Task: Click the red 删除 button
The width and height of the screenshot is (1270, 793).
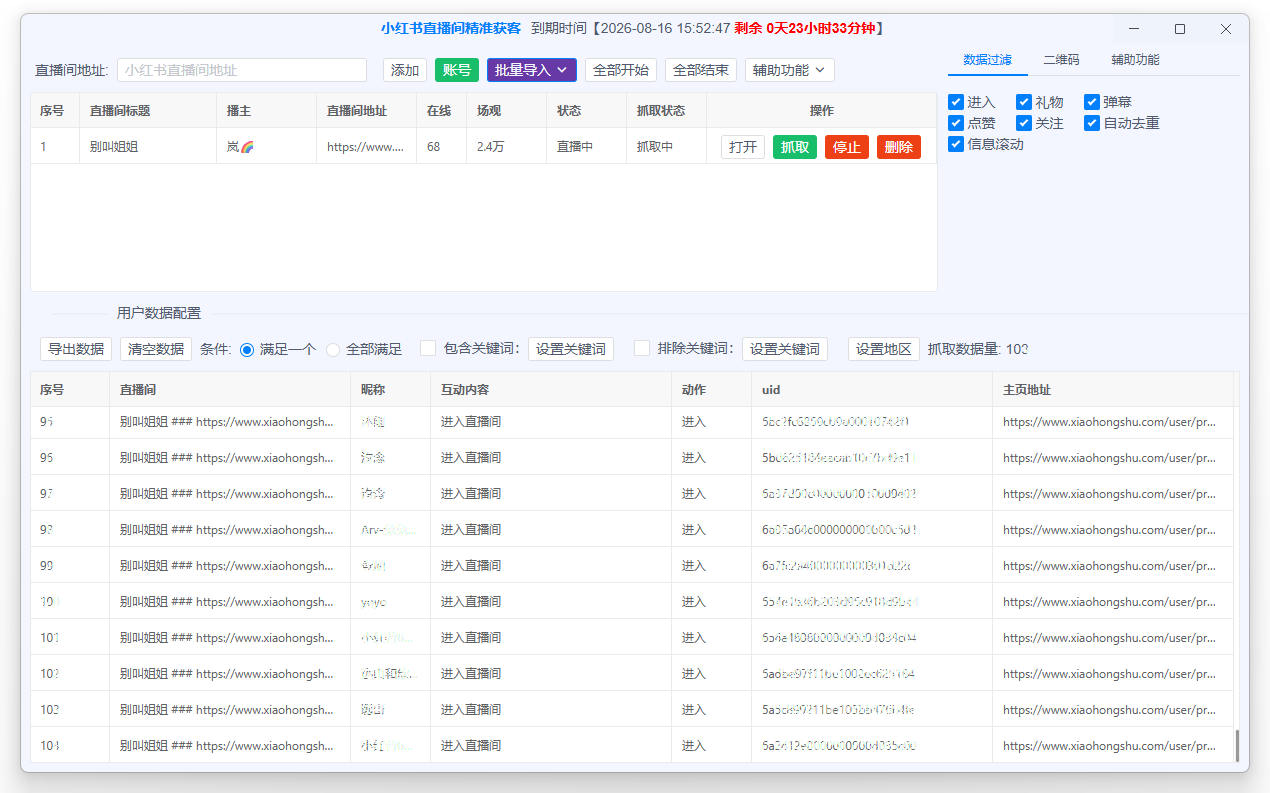Action: tap(899, 147)
